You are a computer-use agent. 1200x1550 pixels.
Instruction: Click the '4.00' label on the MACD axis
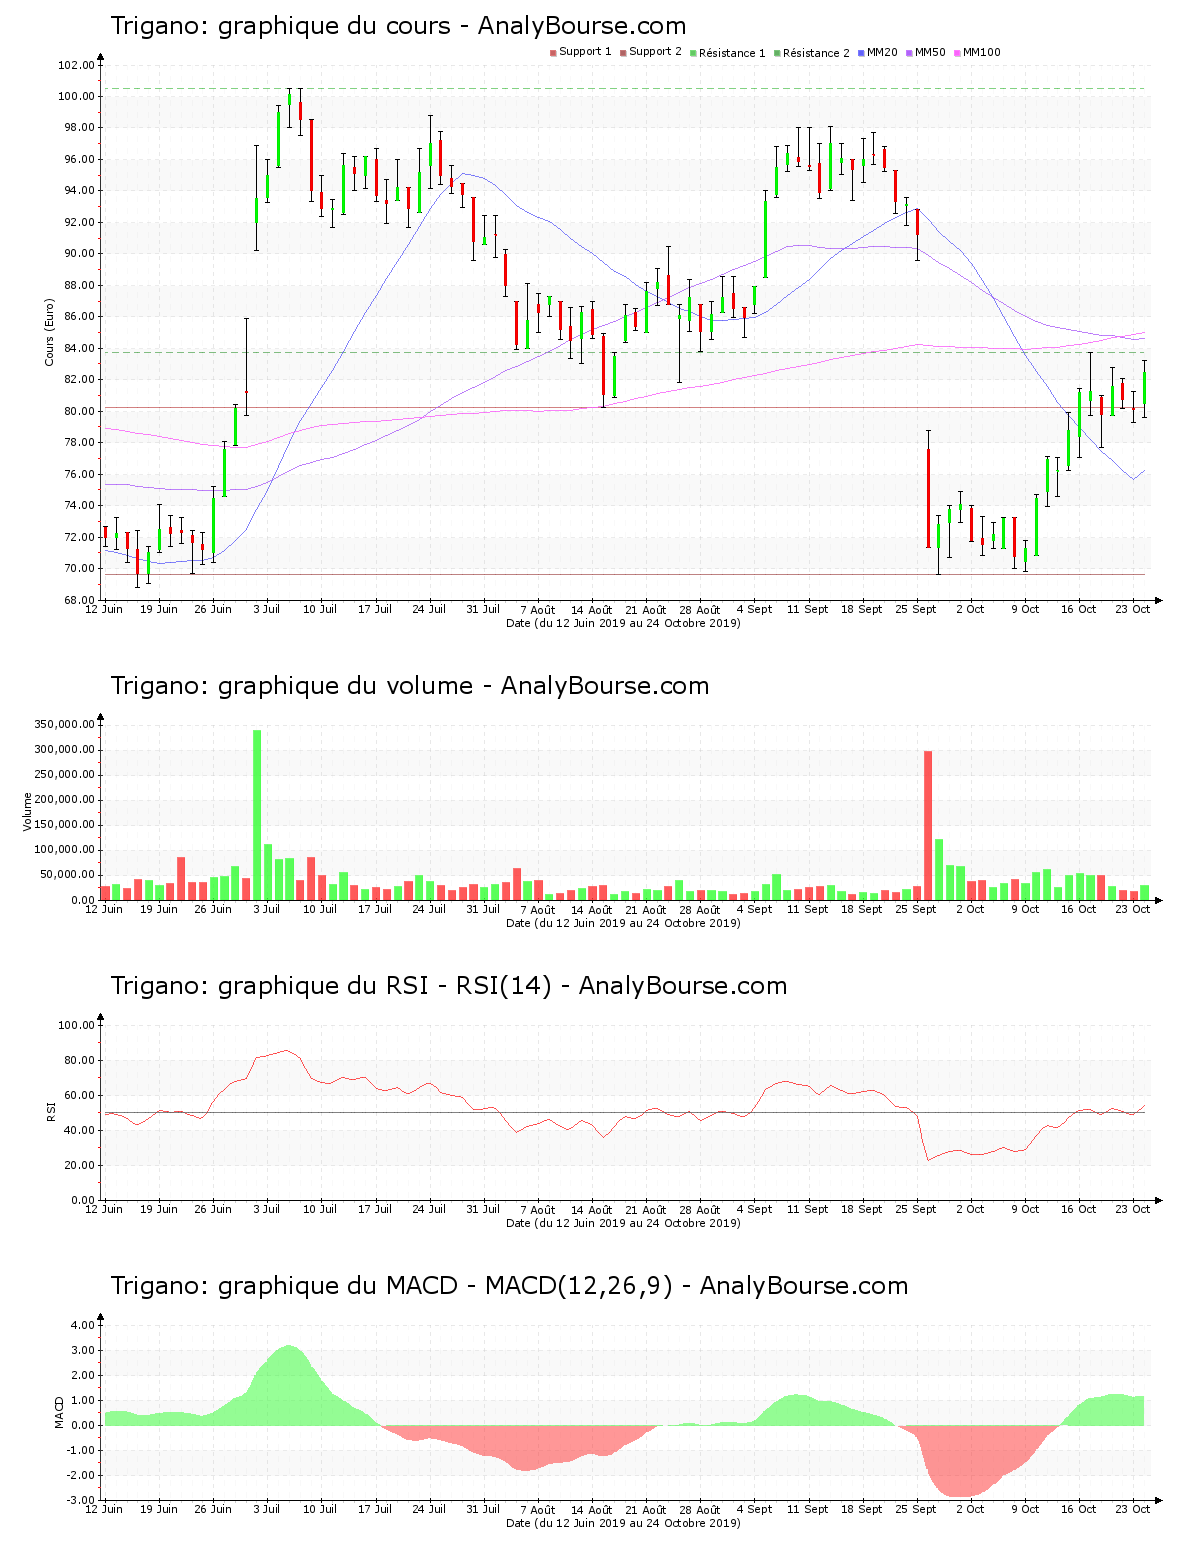pos(83,1325)
